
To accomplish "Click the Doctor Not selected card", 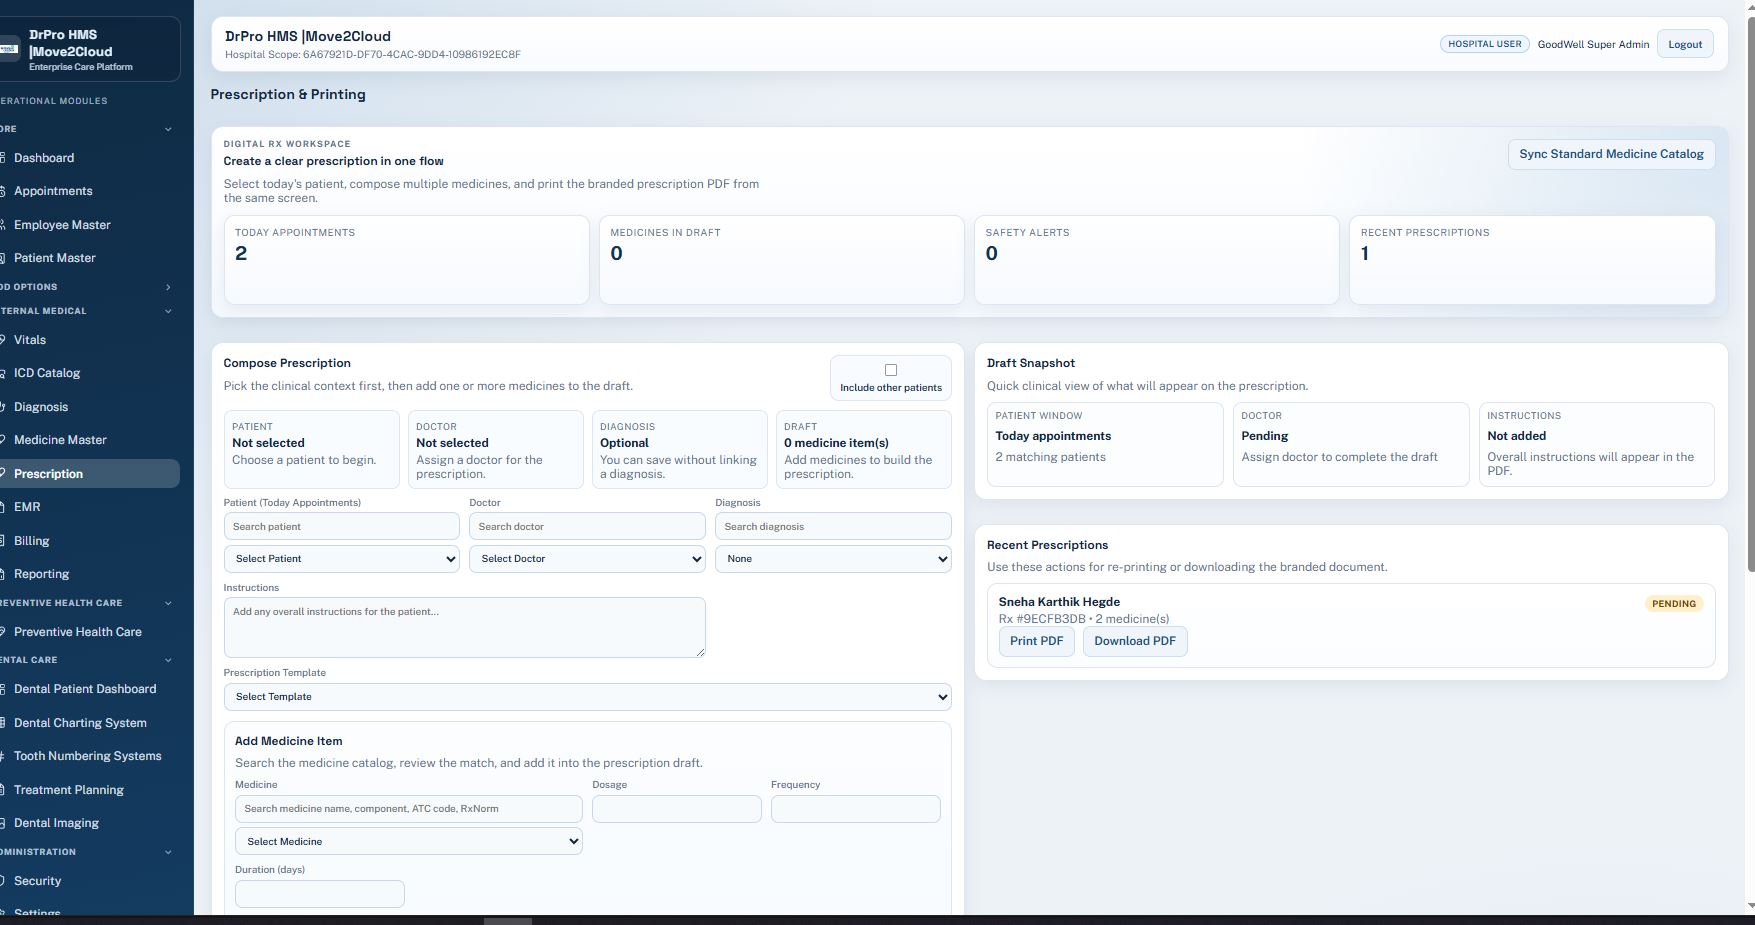I will (x=496, y=449).
